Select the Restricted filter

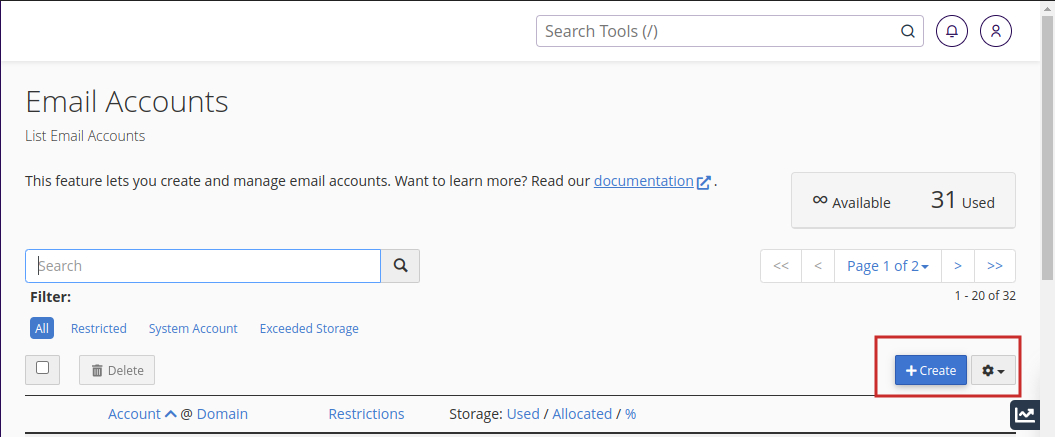point(98,328)
